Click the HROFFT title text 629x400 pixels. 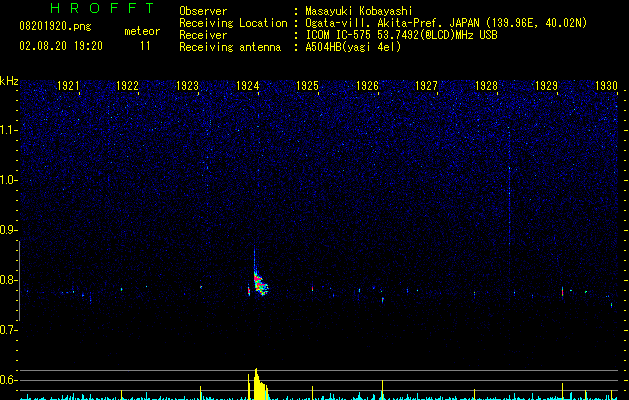coord(102,8)
